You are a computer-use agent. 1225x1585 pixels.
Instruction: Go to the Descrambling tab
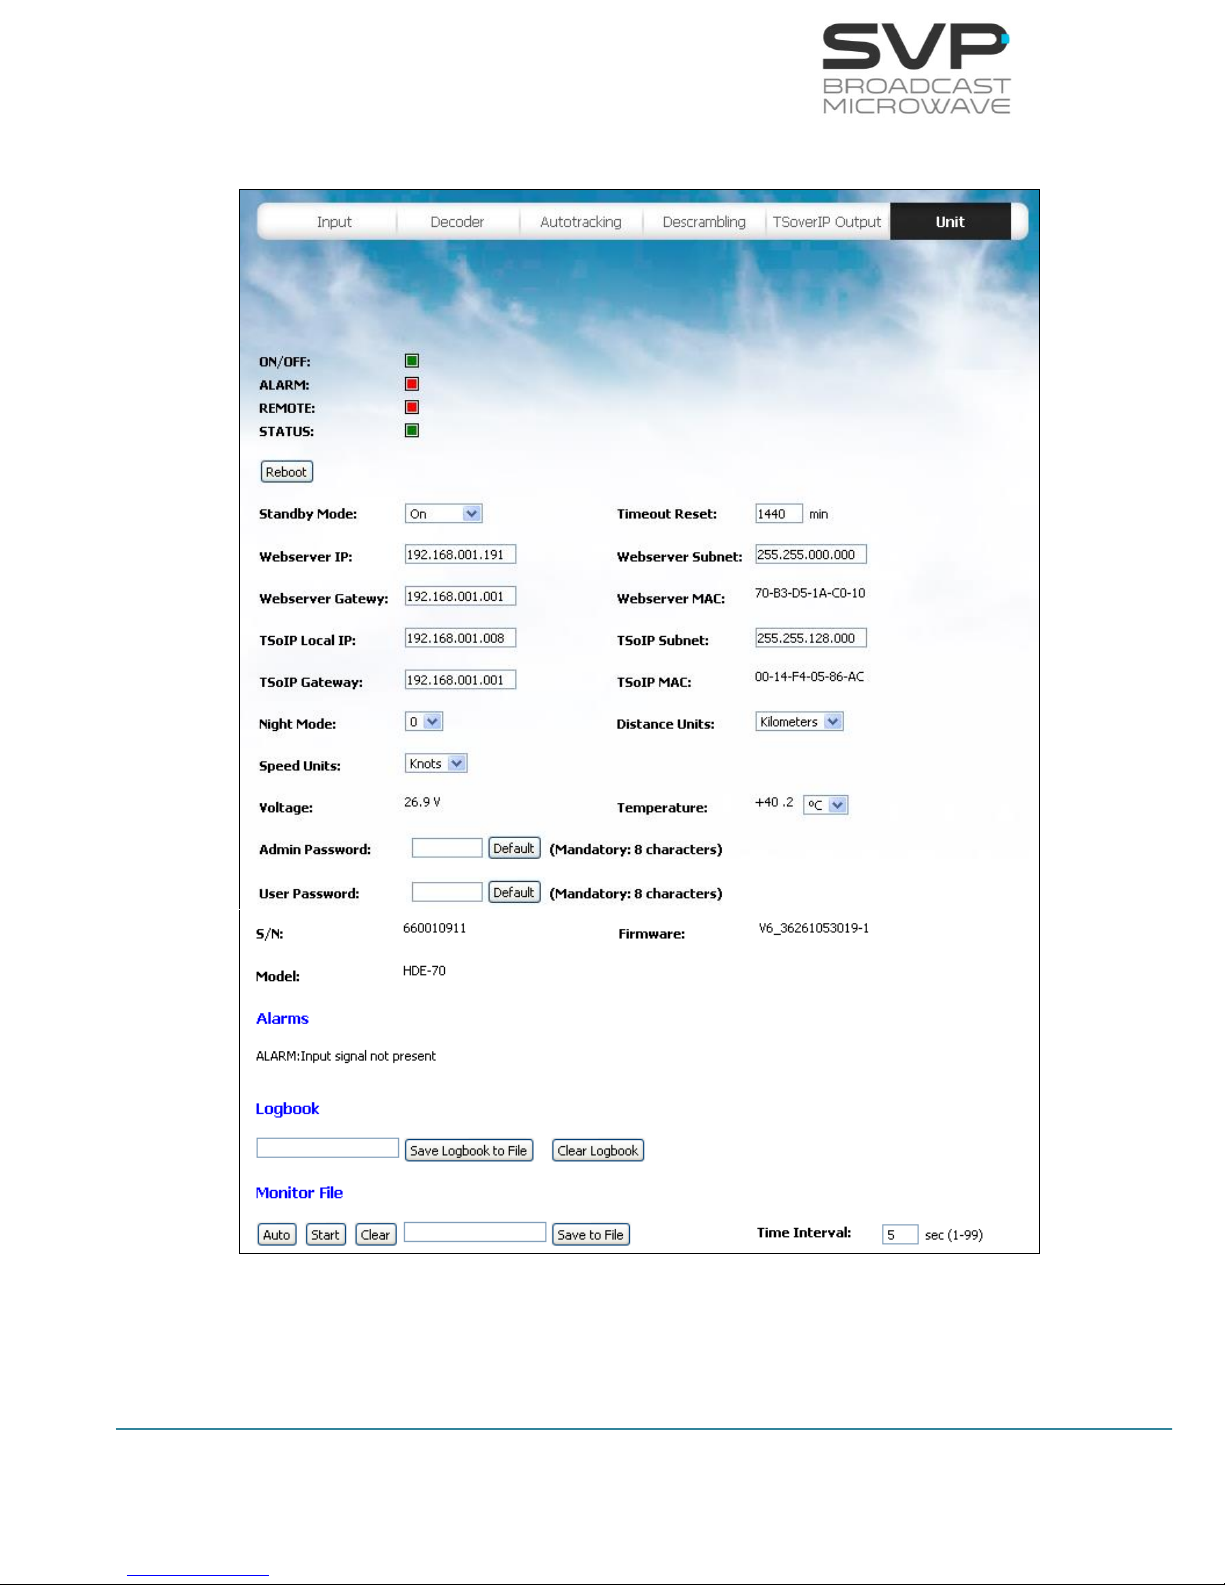click(x=704, y=222)
